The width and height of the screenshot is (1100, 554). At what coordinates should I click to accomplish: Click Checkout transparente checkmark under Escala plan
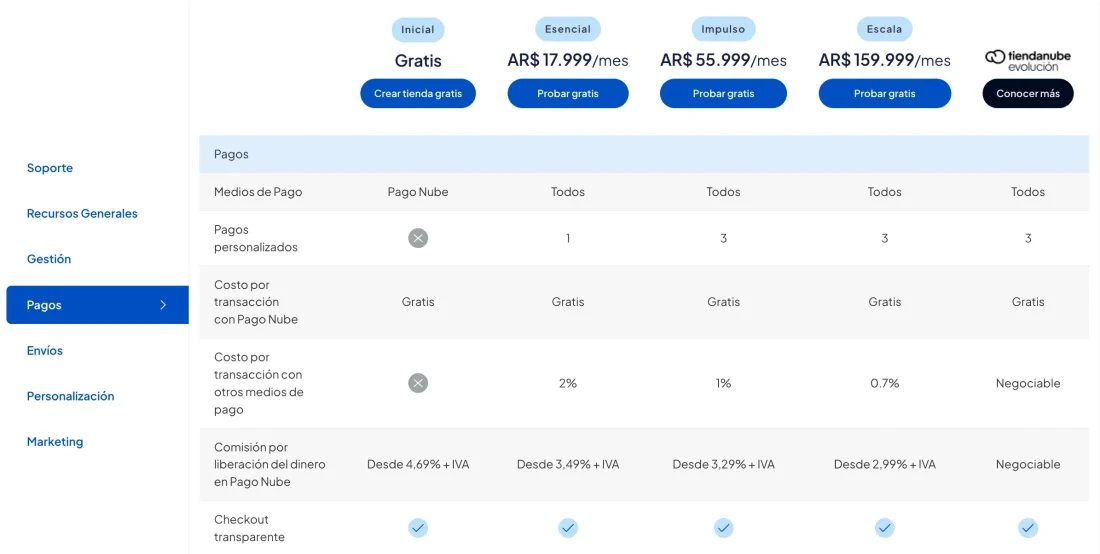(x=884, y=528)
